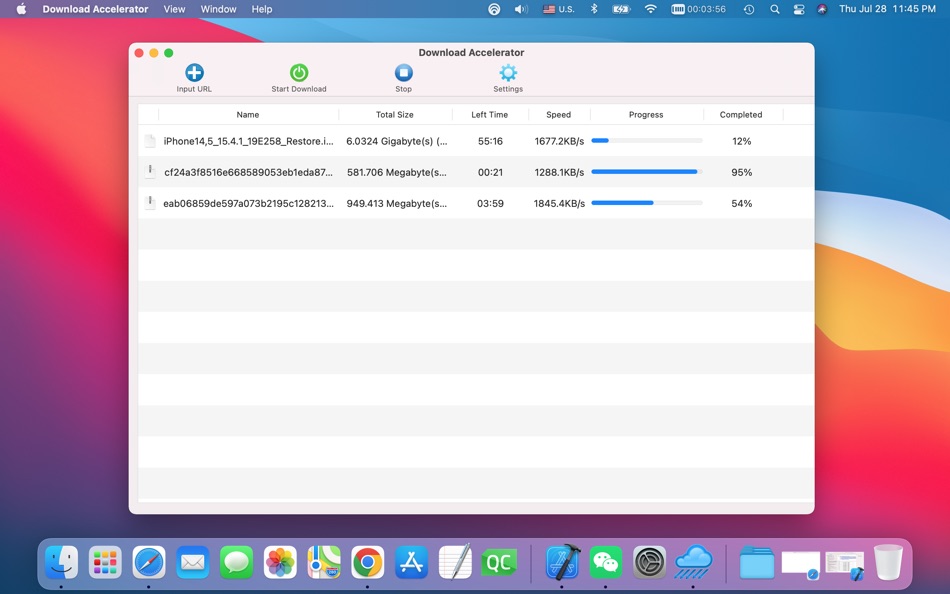Select the cf24a3f8516e668589053eb1eda87 file name
Screen dimensions: 950x594
coord(248,172)
